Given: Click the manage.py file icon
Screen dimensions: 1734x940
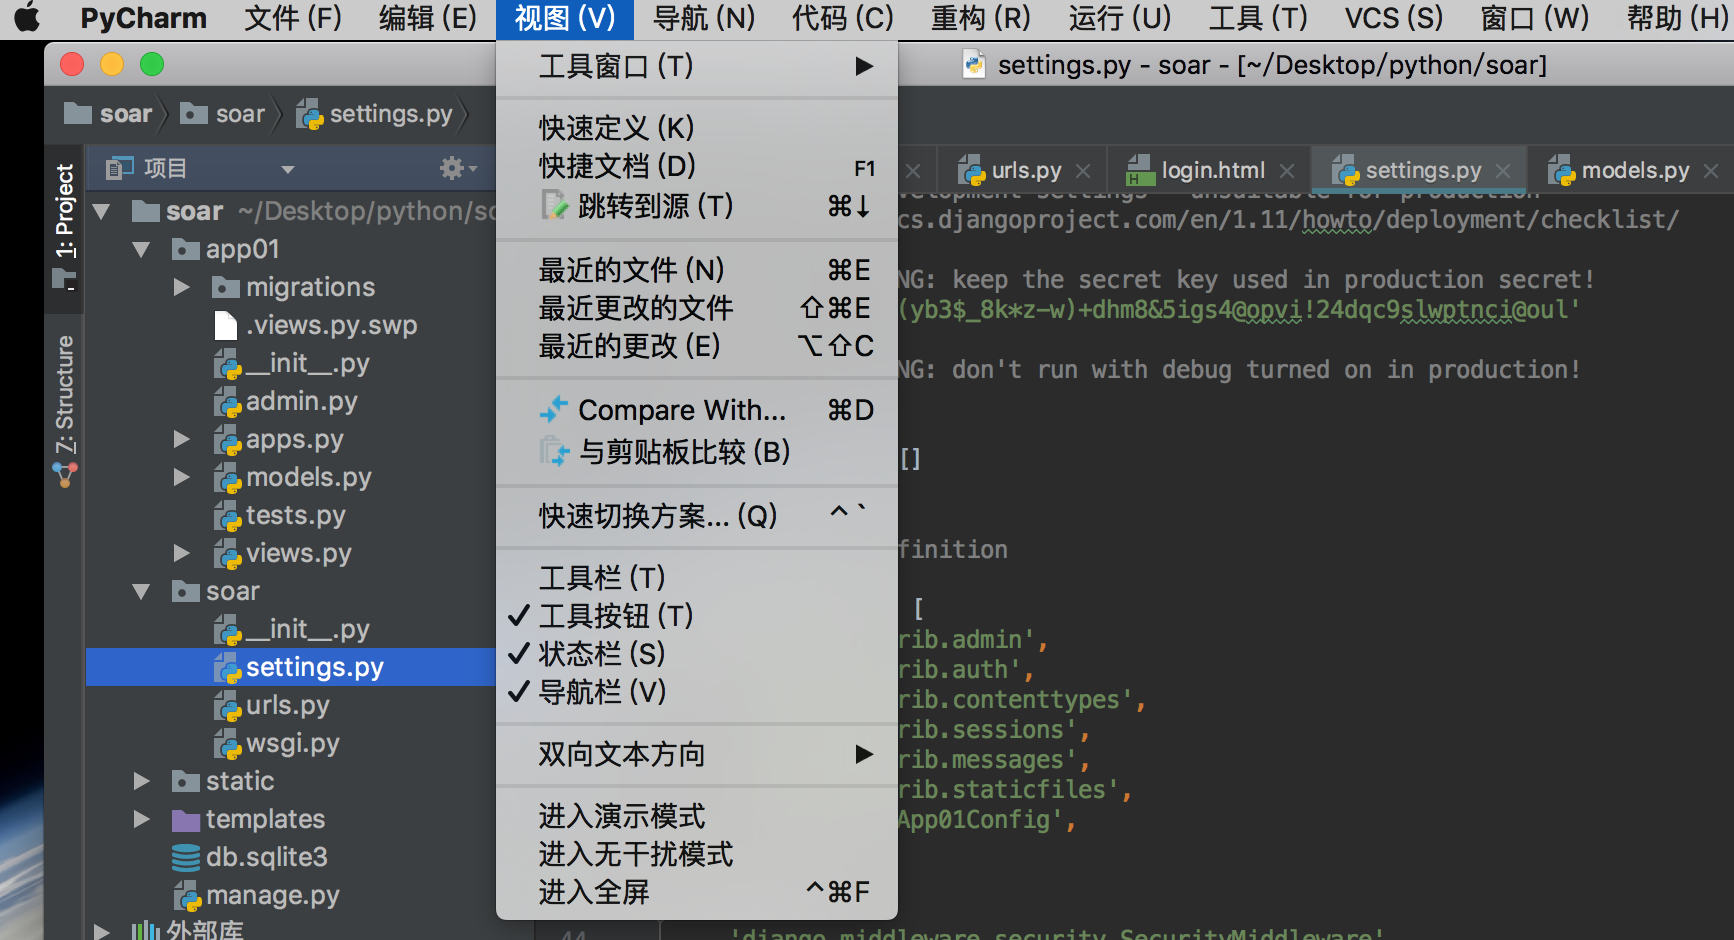Looking at the screenshot, I should (187, 896).
